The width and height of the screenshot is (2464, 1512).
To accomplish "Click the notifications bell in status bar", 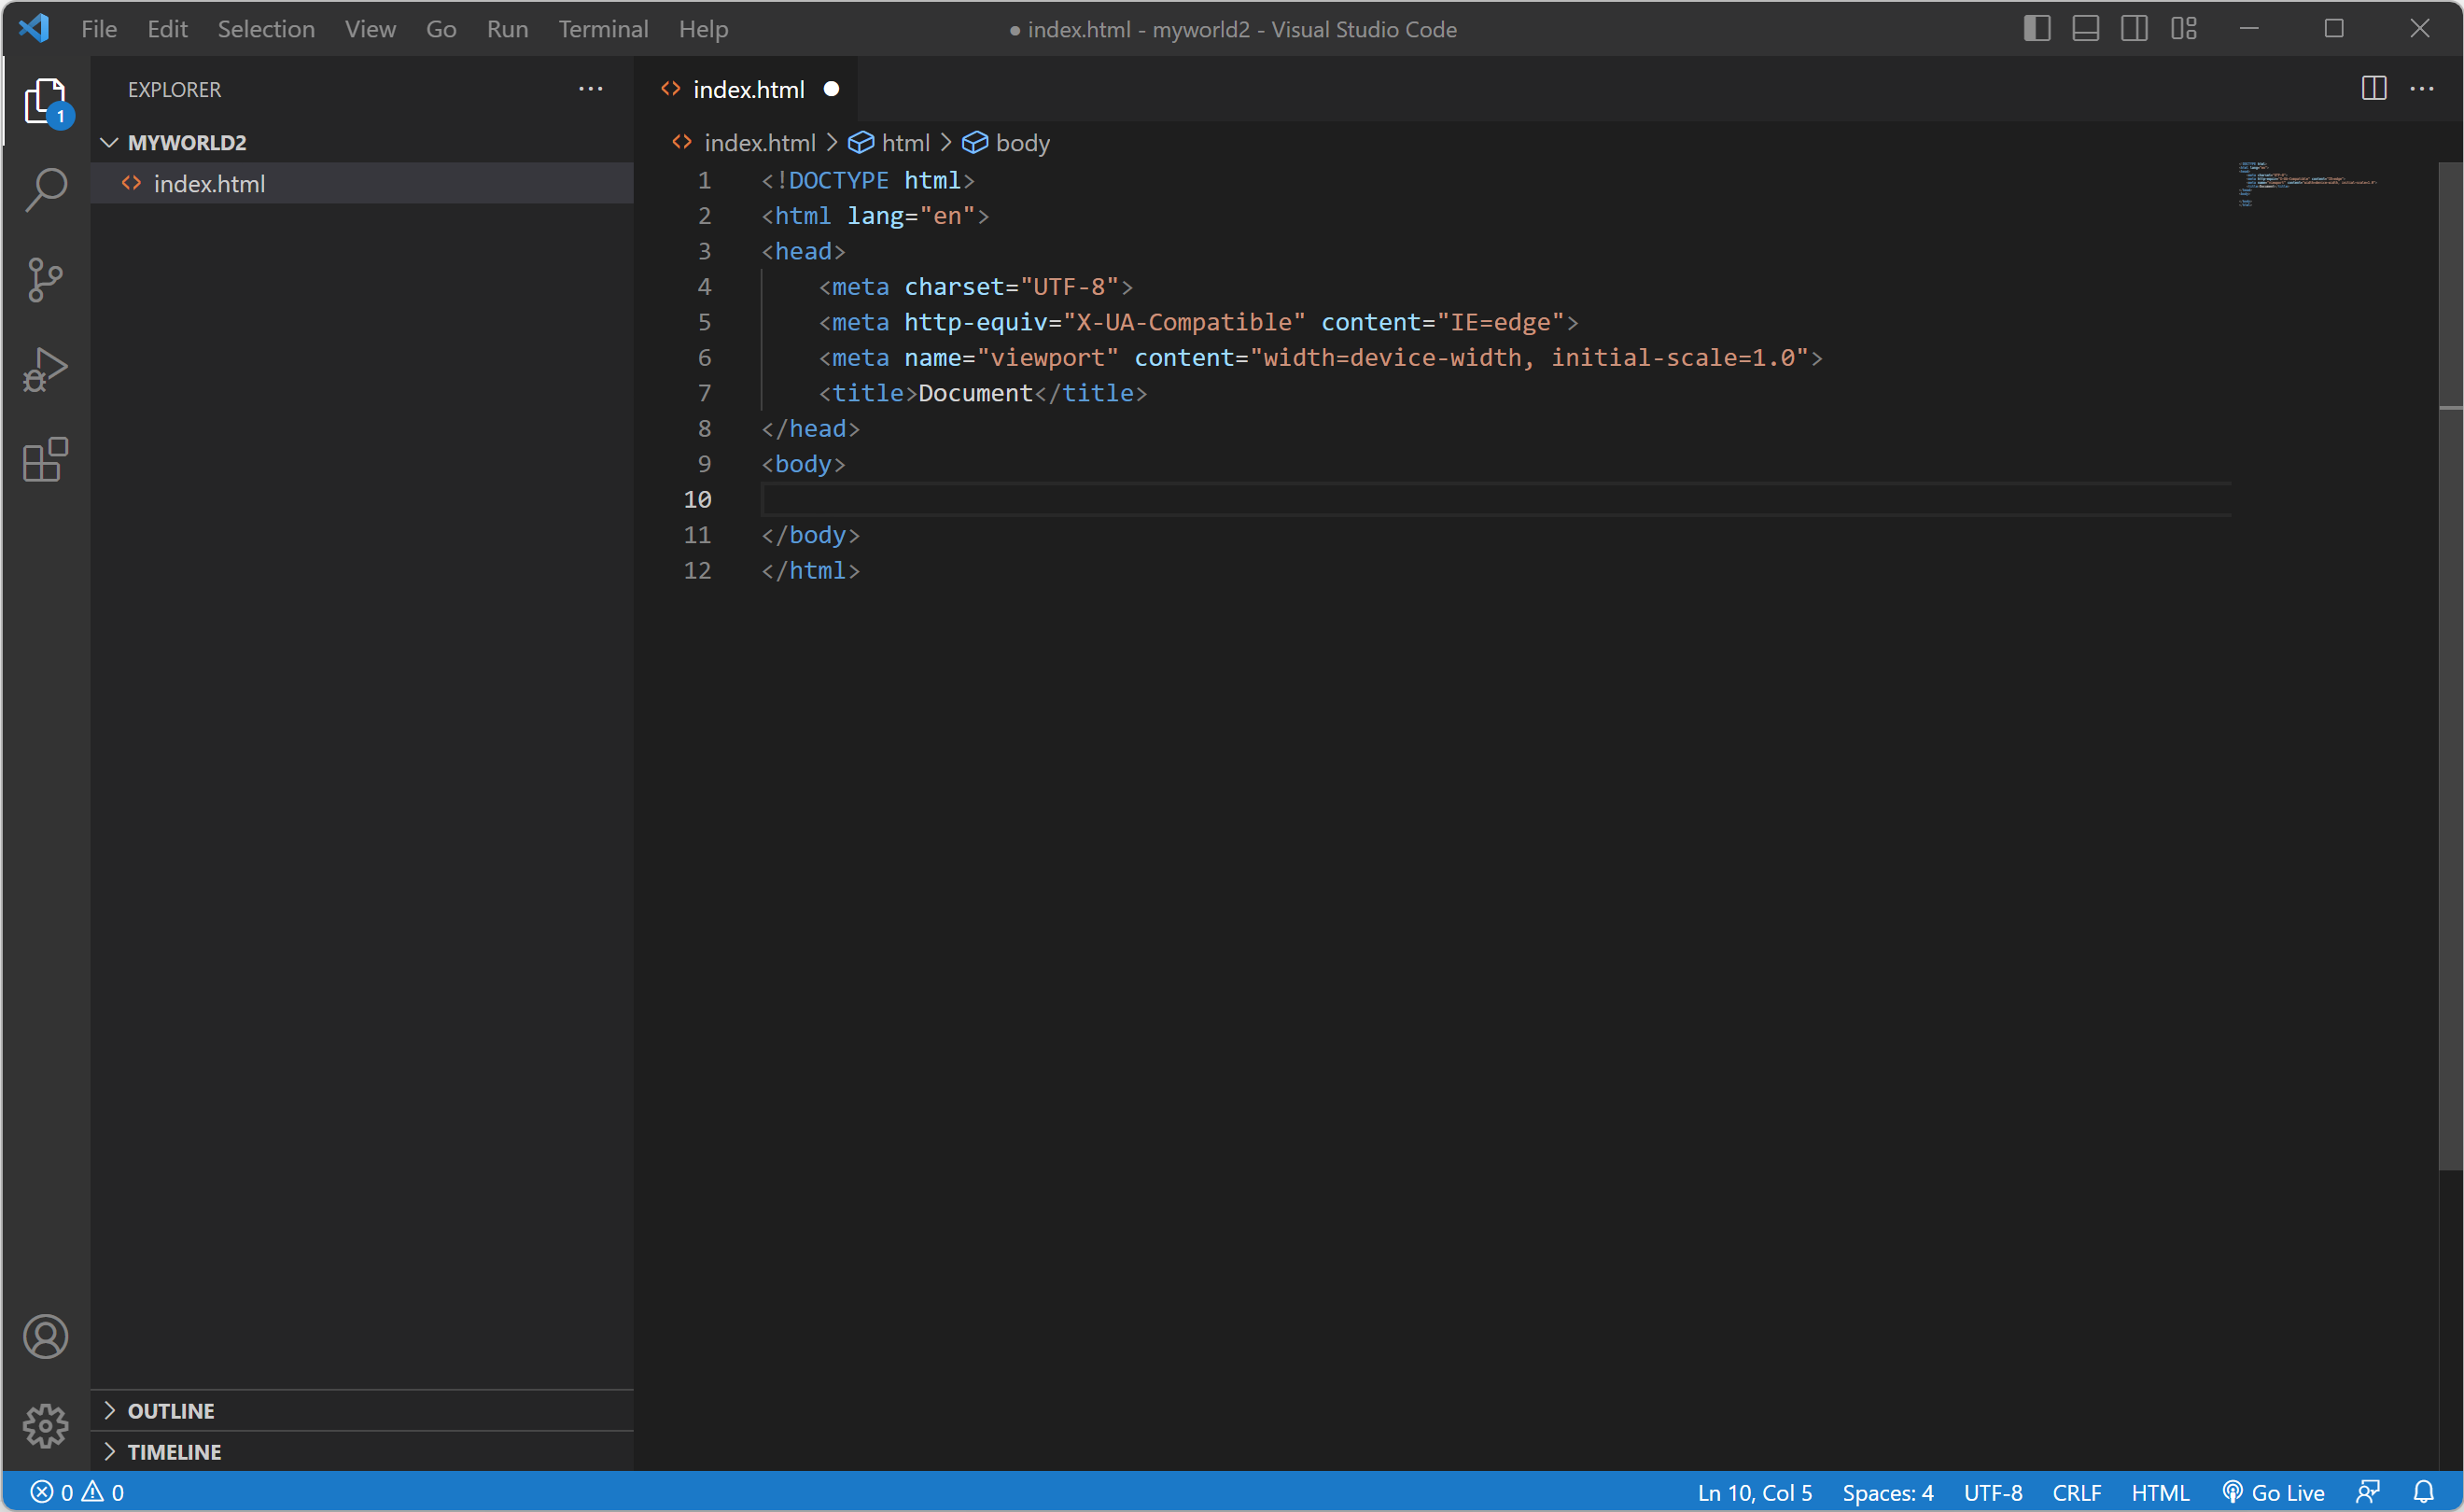I will (x=2423, y=1492).
